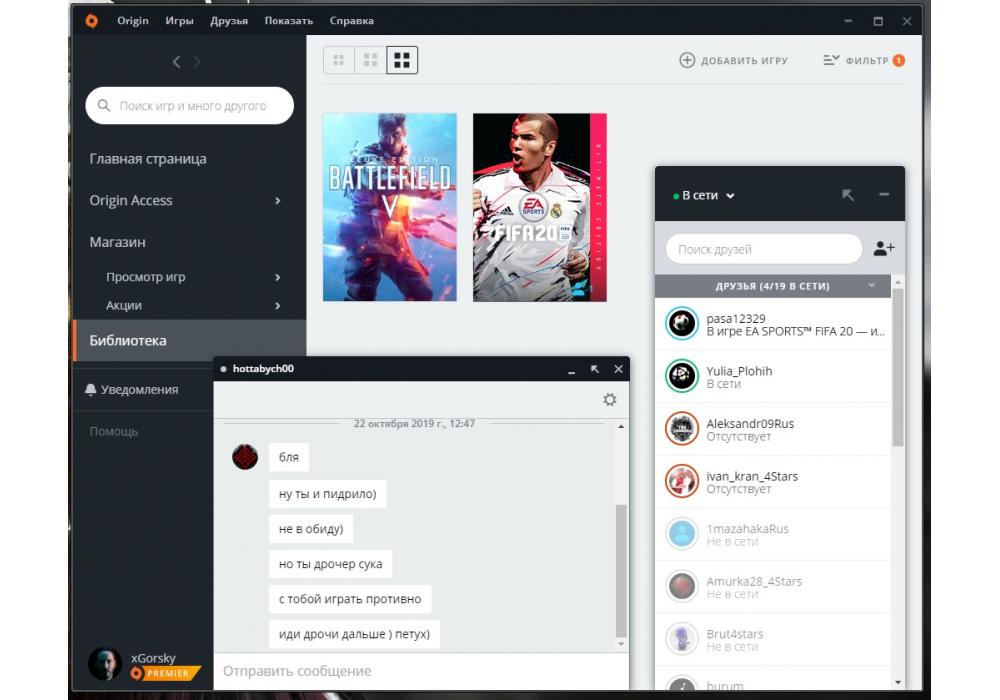Open the Игры menu
Screen dimensions: 1000x700
click(179, 21)
